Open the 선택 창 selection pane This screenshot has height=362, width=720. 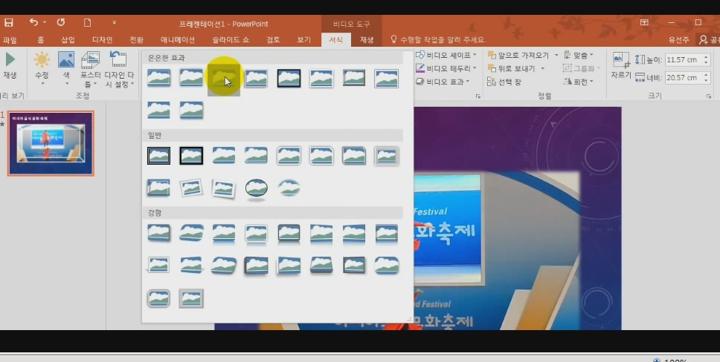click(504, 82)
